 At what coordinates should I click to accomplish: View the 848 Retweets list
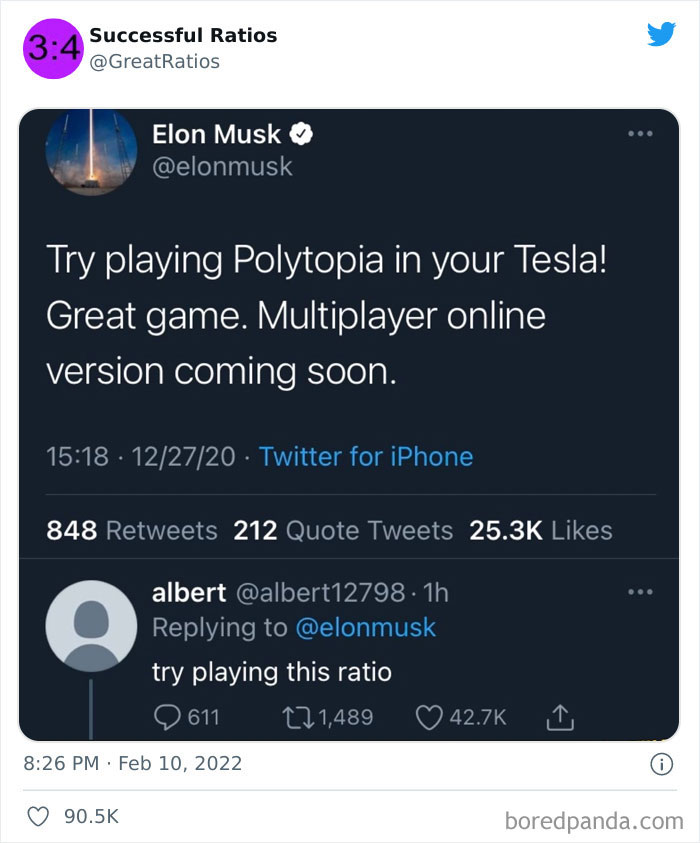(x=111, y=531)
